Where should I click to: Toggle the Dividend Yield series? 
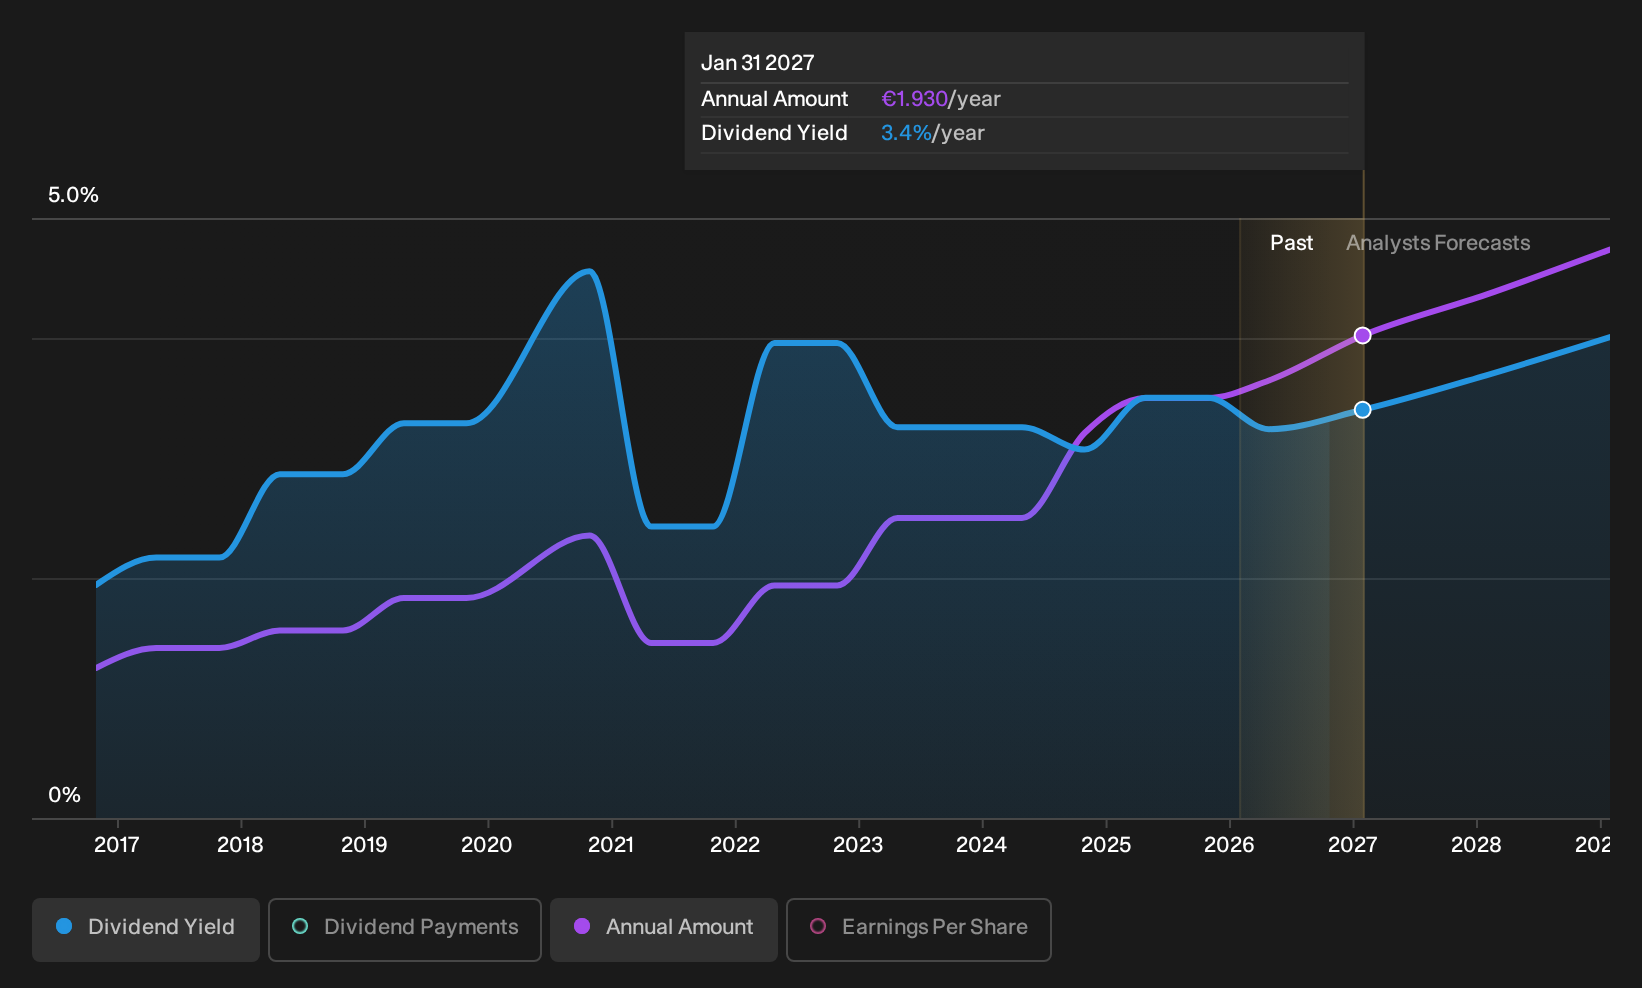click(146, 929)
